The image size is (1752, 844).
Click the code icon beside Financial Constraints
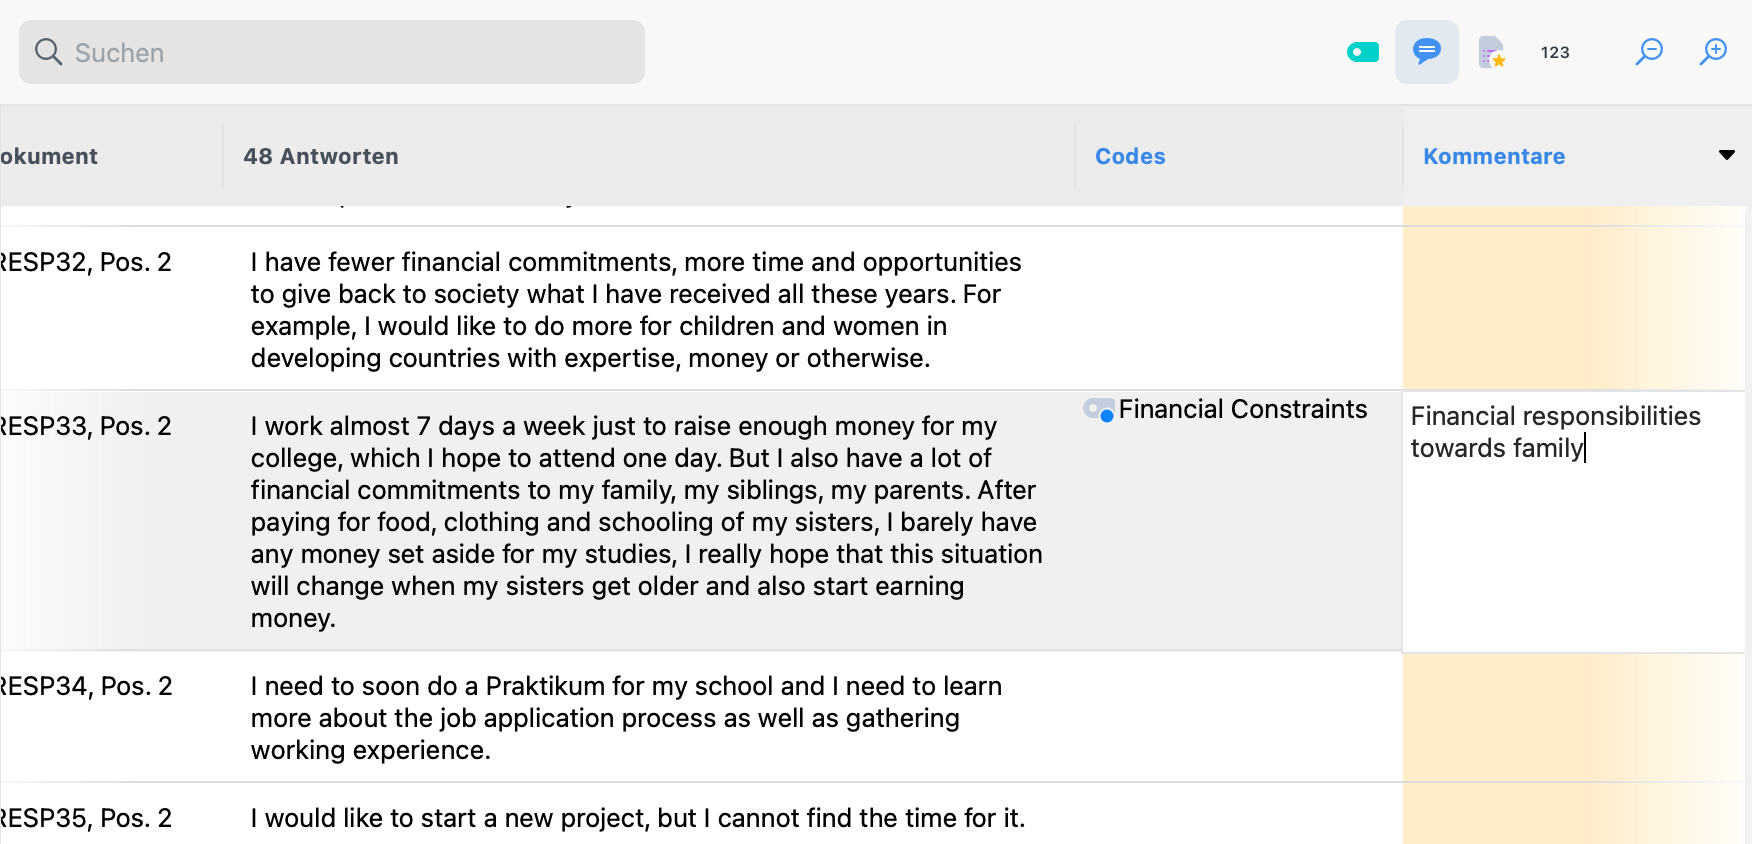click(1098, 410)
